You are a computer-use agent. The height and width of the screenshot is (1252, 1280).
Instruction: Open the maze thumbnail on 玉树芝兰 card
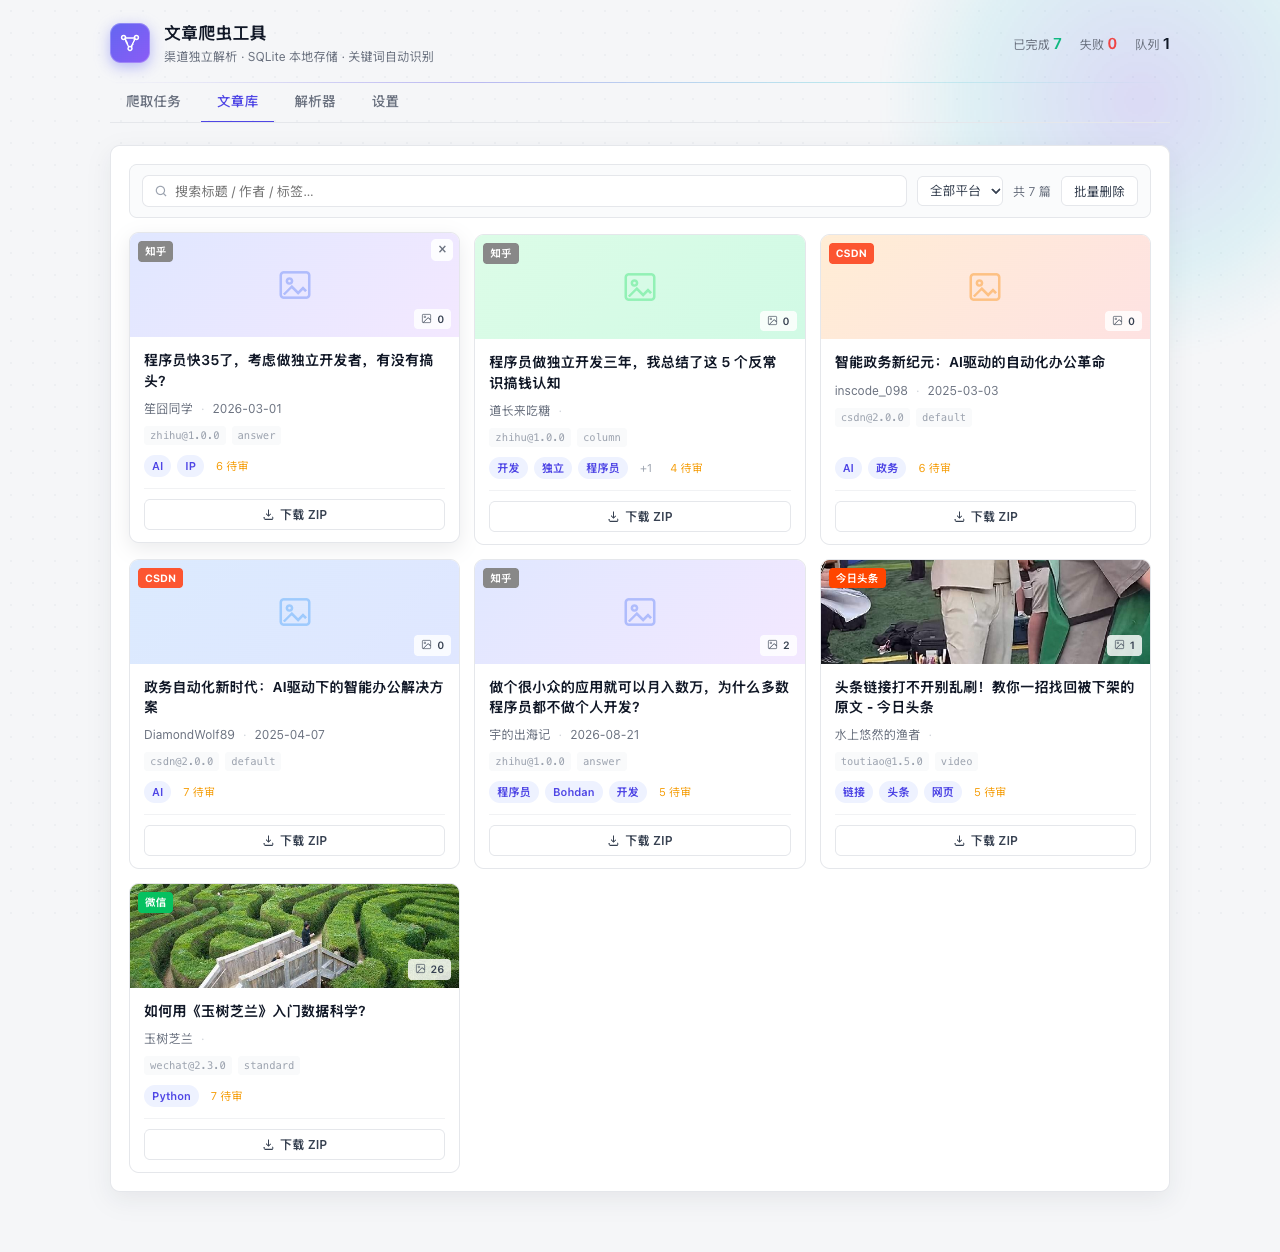pos(294,936)
